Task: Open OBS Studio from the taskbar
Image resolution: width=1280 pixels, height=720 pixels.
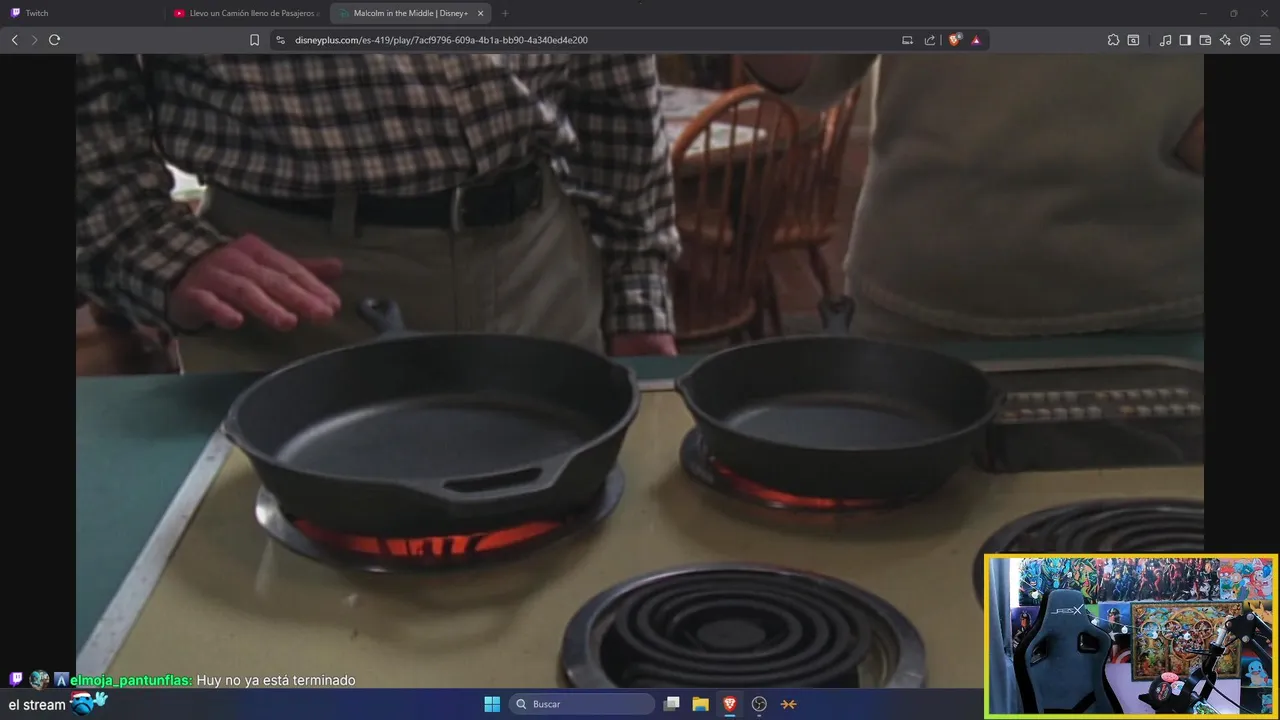Action: [759, 704]
